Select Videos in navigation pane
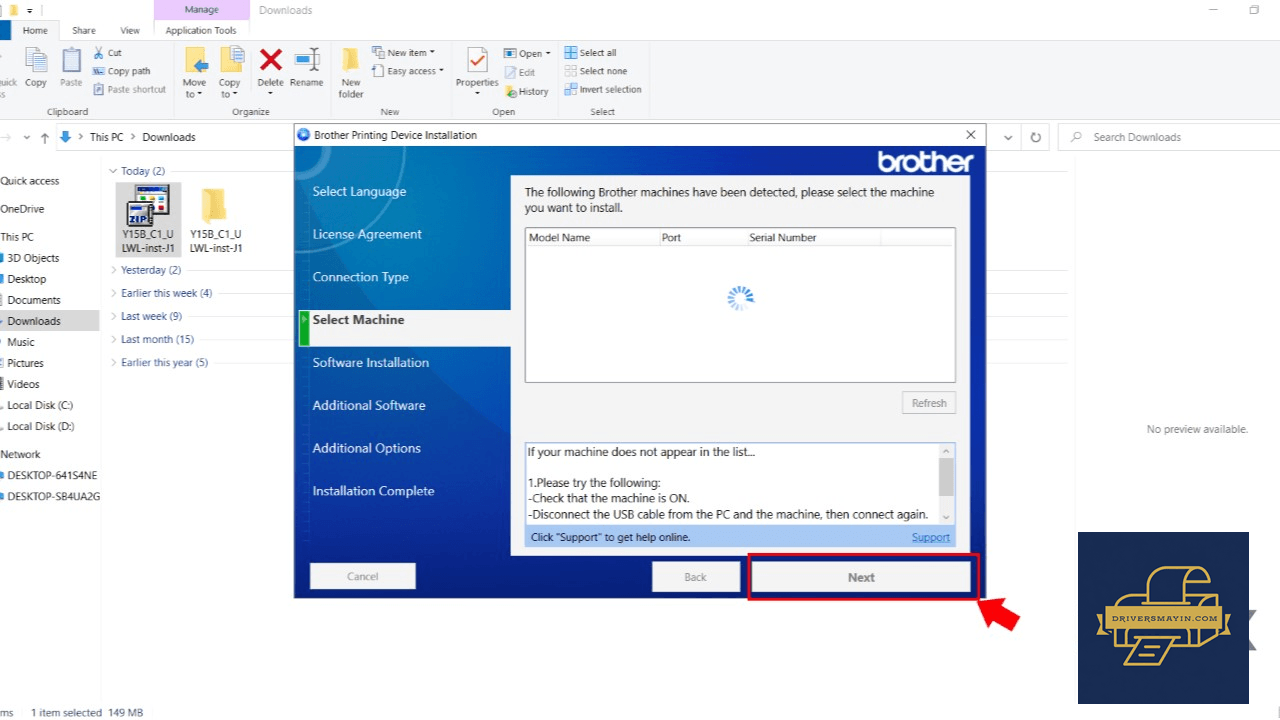The width and height of the screenshot is (1280, 720). pos(23,384)
